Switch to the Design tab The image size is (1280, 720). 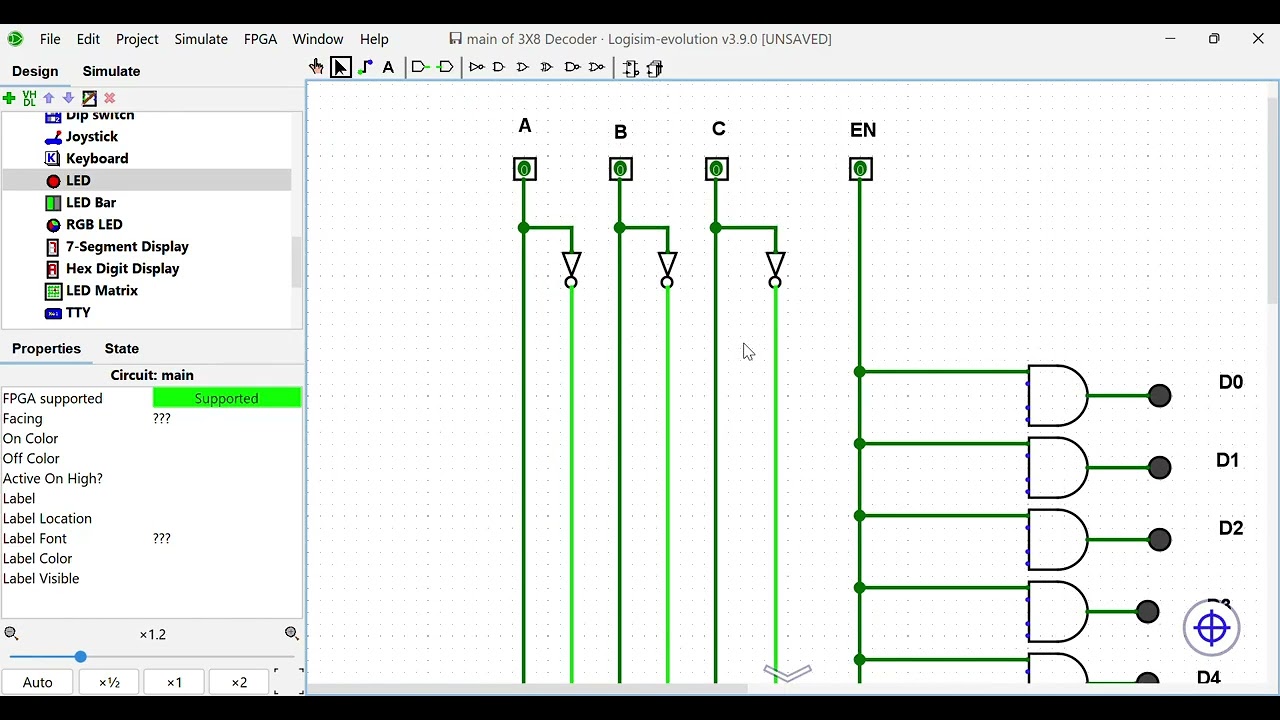35,71
